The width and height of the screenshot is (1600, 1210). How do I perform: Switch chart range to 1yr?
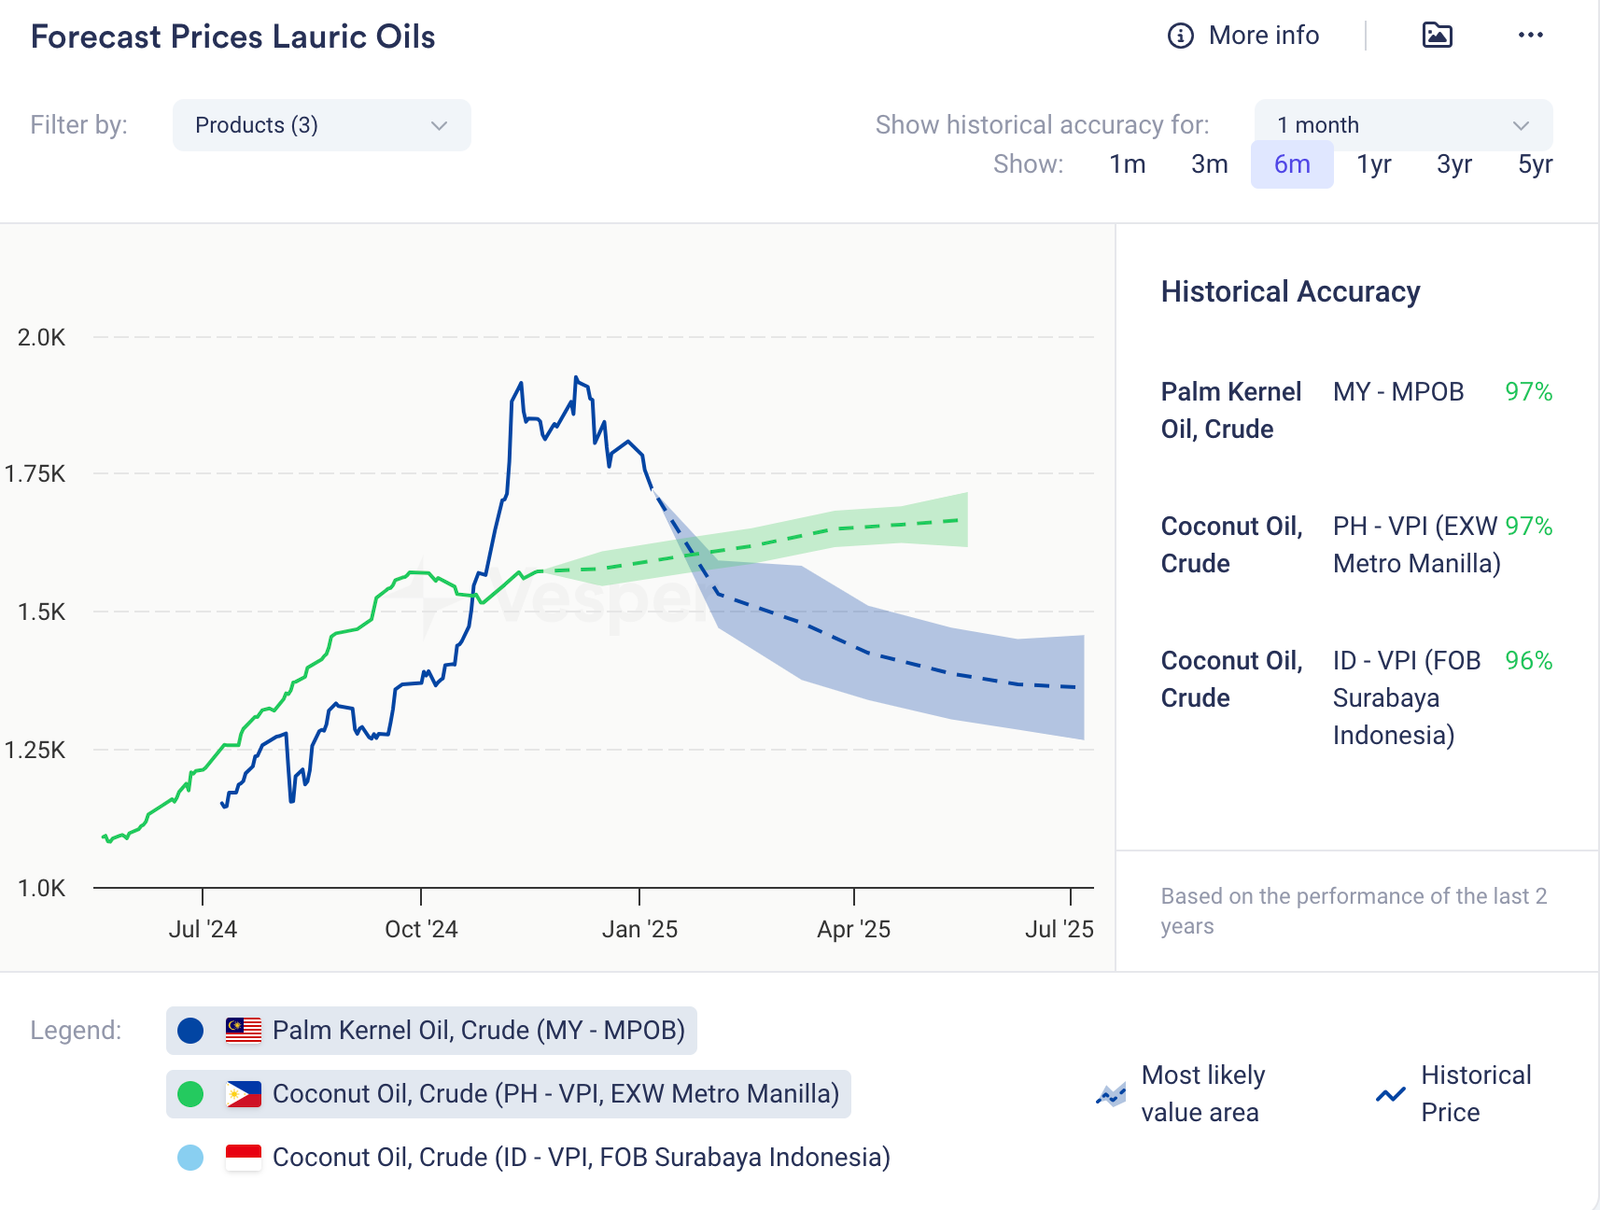1373,164
